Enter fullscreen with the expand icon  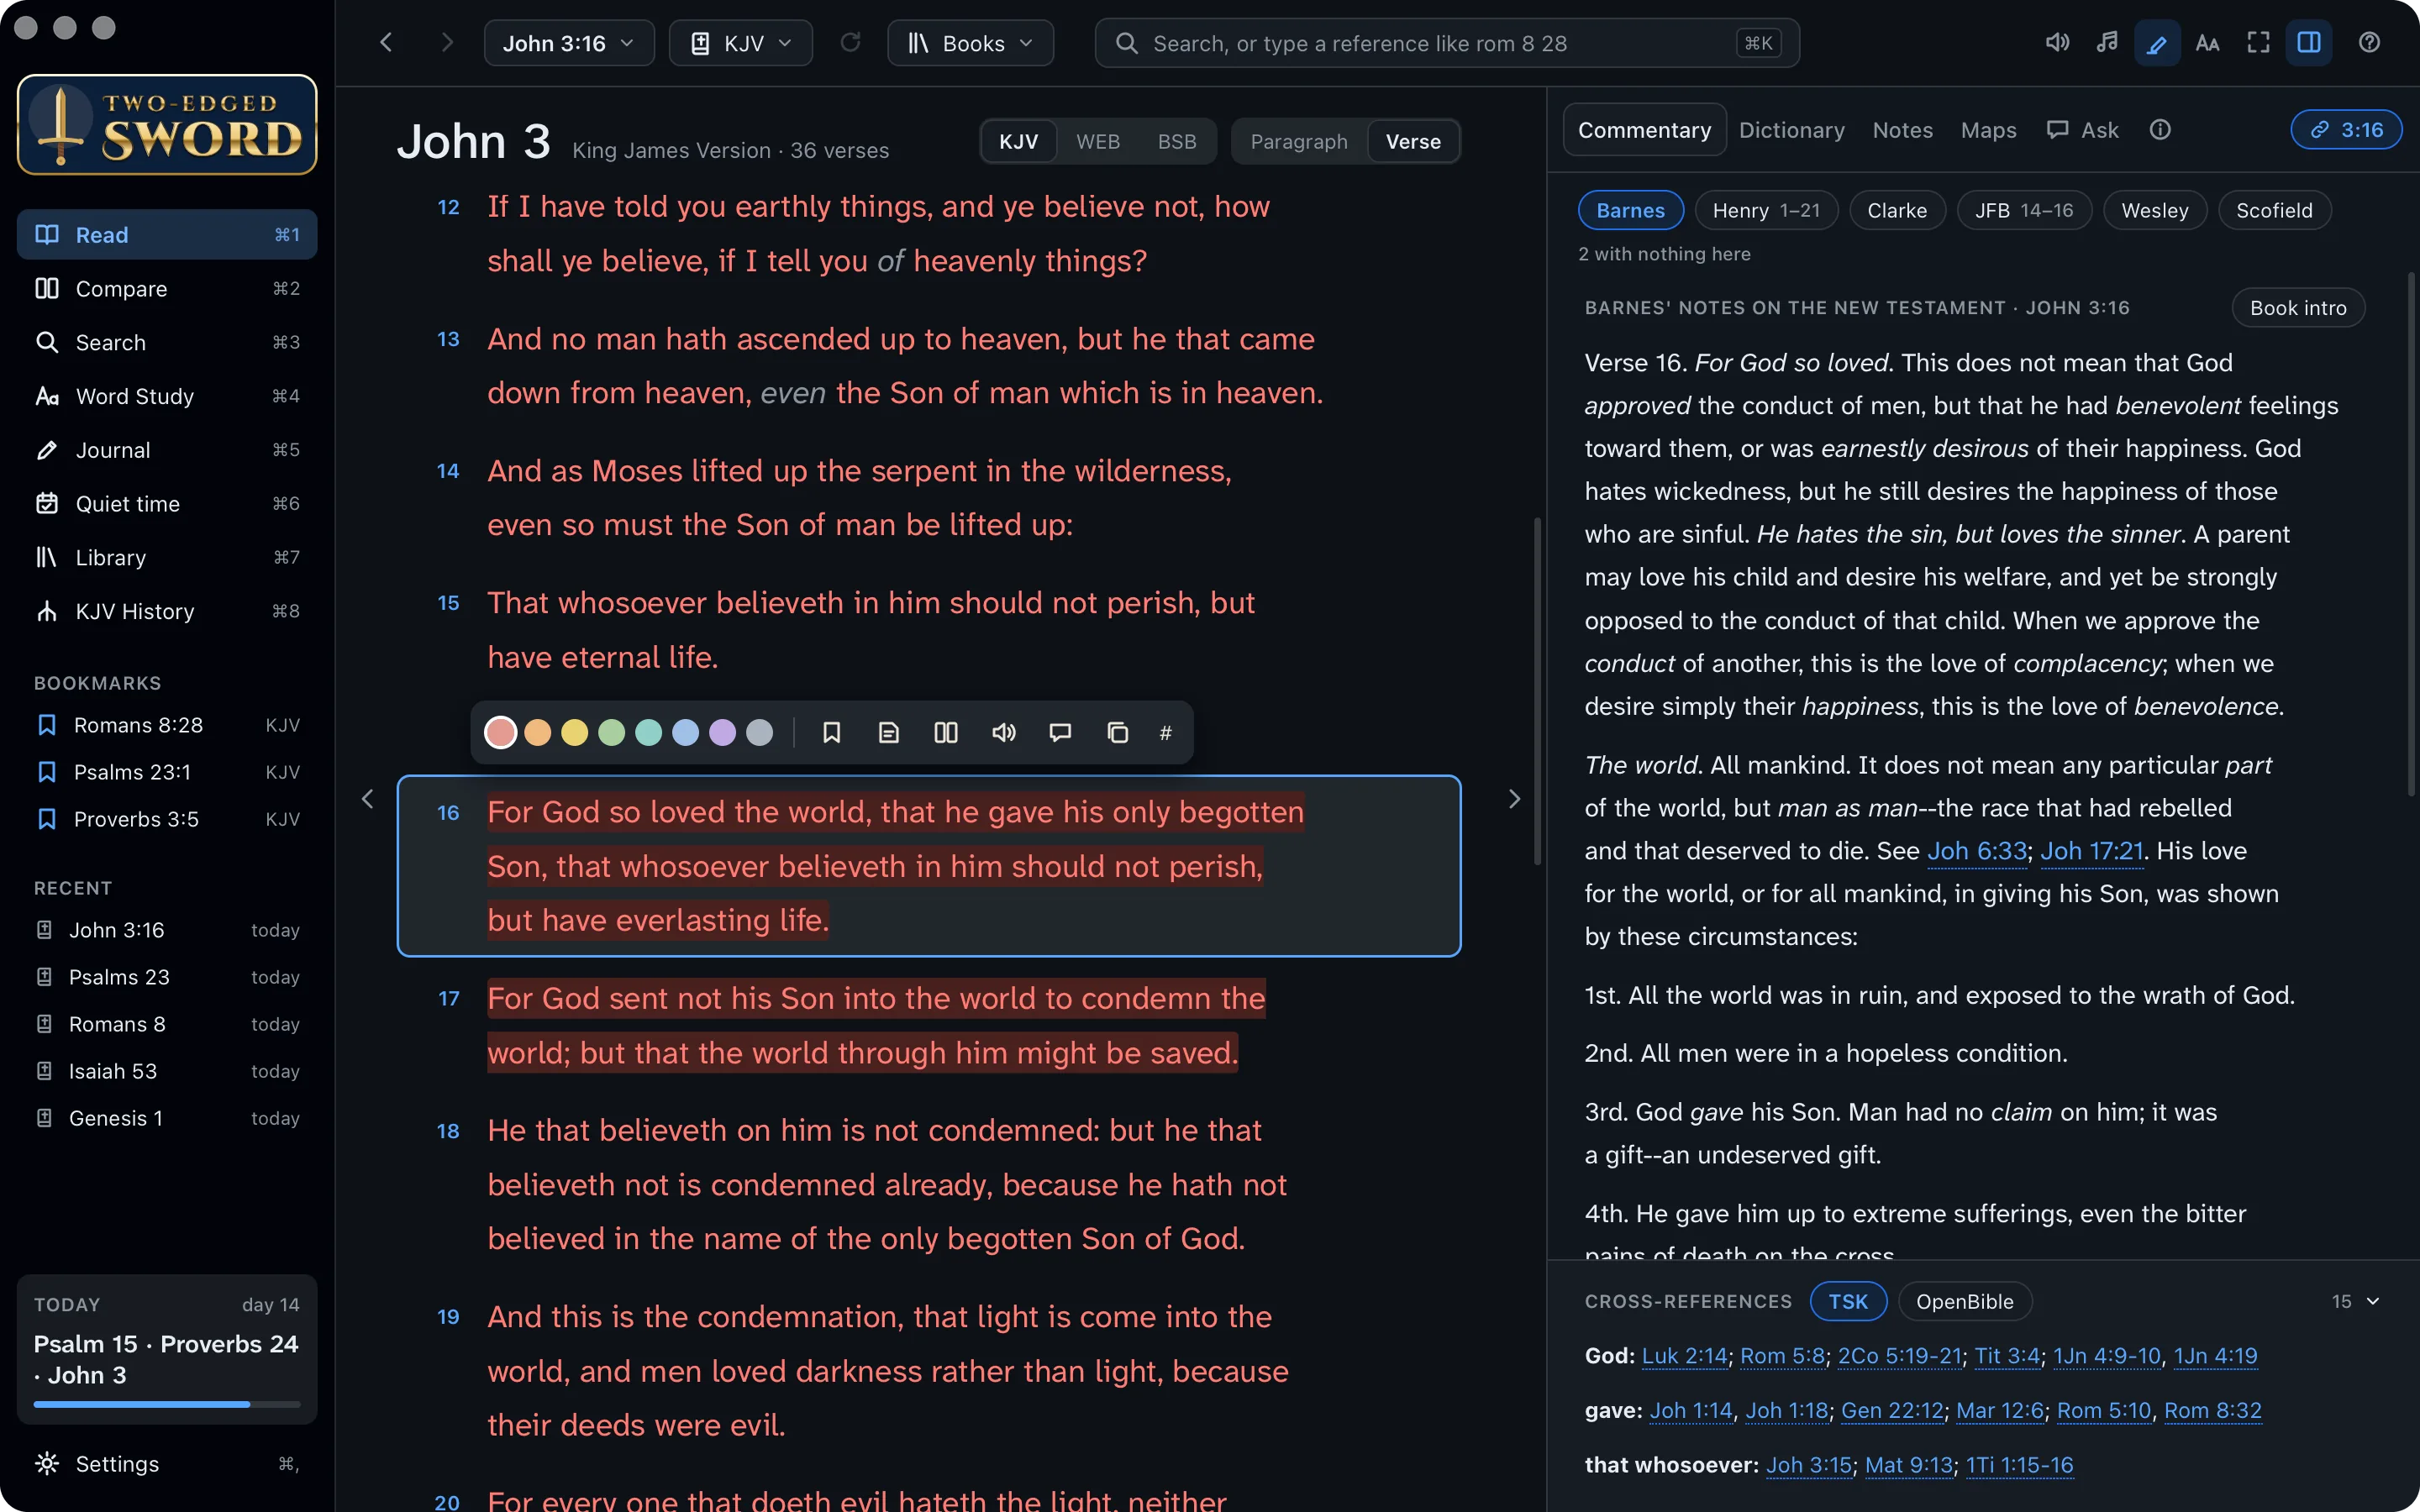click(x=2259, y=43)
